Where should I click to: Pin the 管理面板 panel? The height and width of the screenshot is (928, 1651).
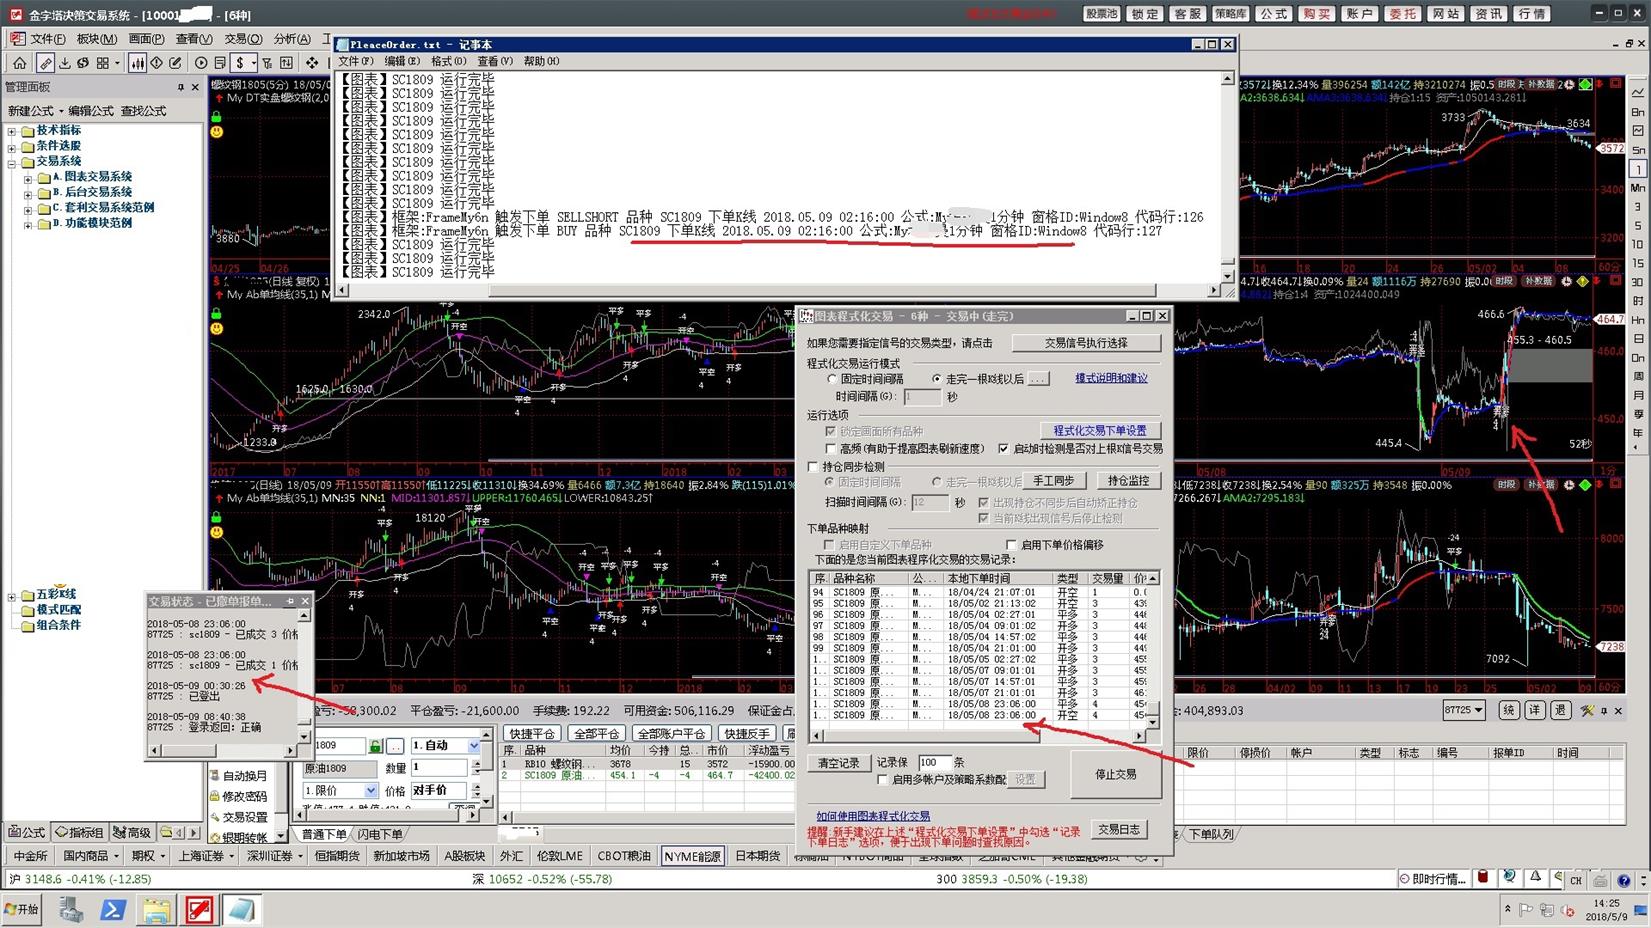181,87
